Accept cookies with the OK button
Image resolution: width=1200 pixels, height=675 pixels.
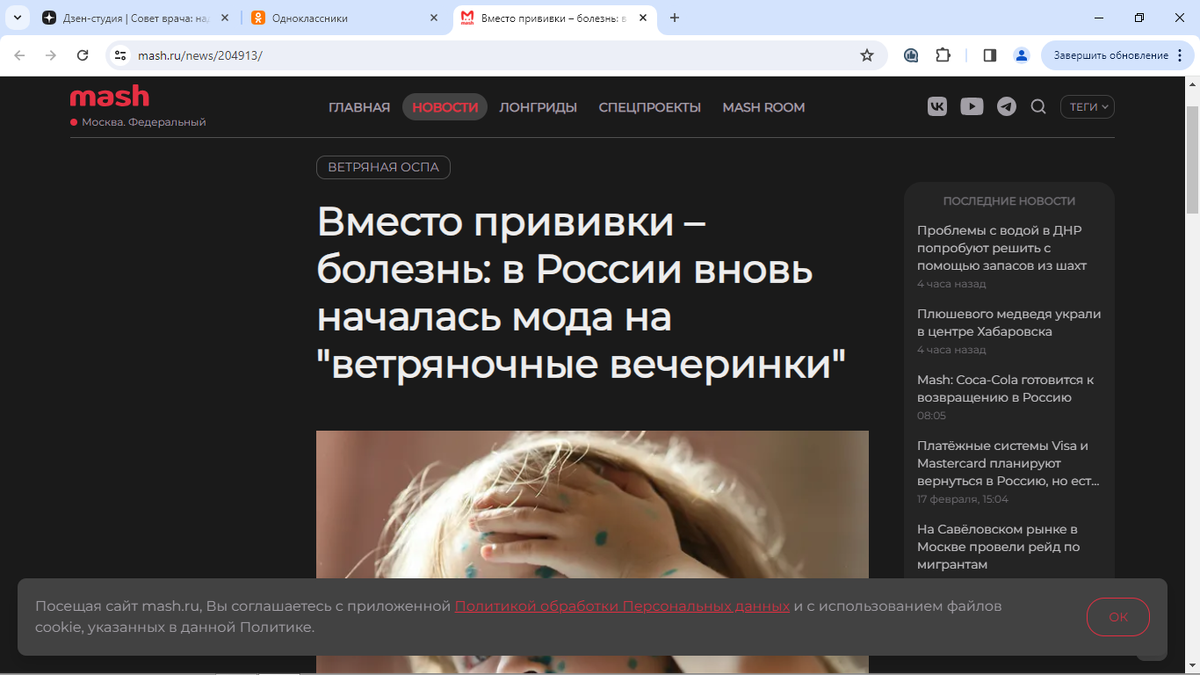click(1118, 617)
